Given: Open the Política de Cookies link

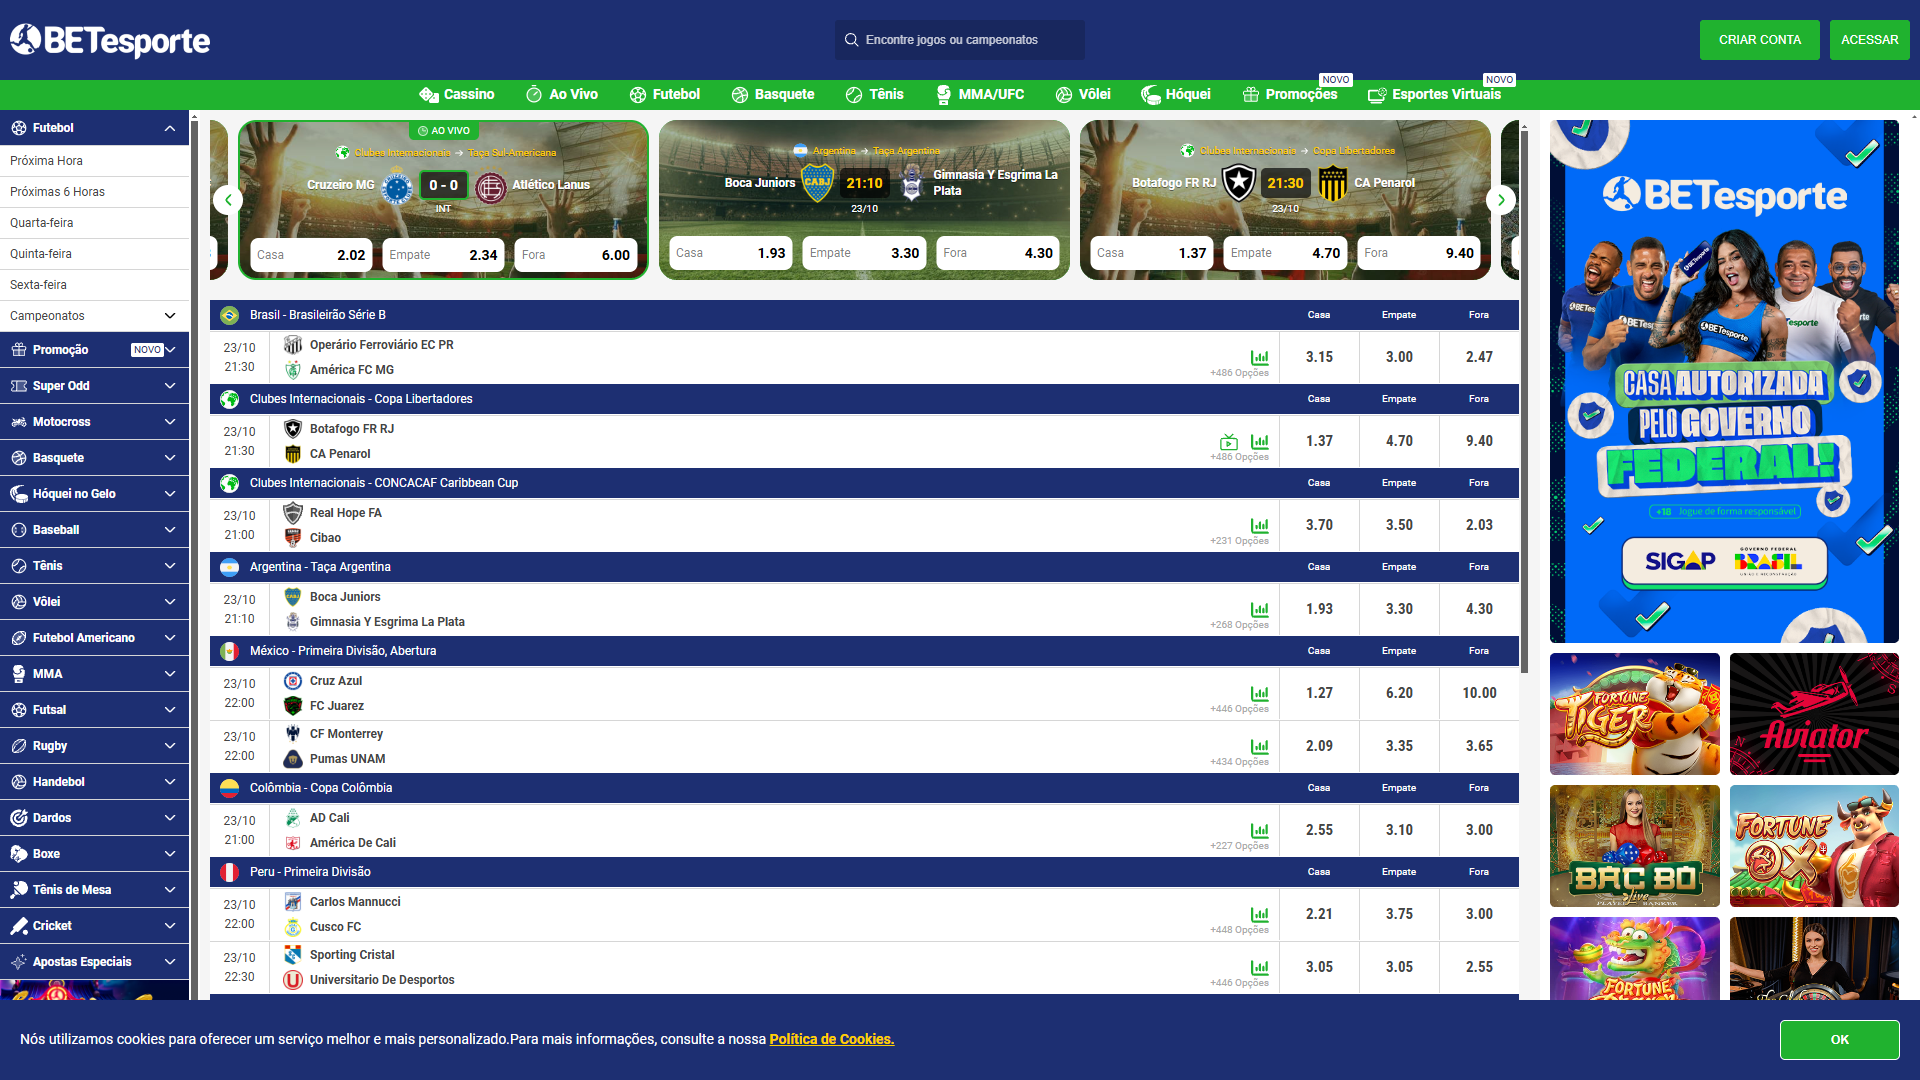Looking at the screenshot, I should 832,1040.
